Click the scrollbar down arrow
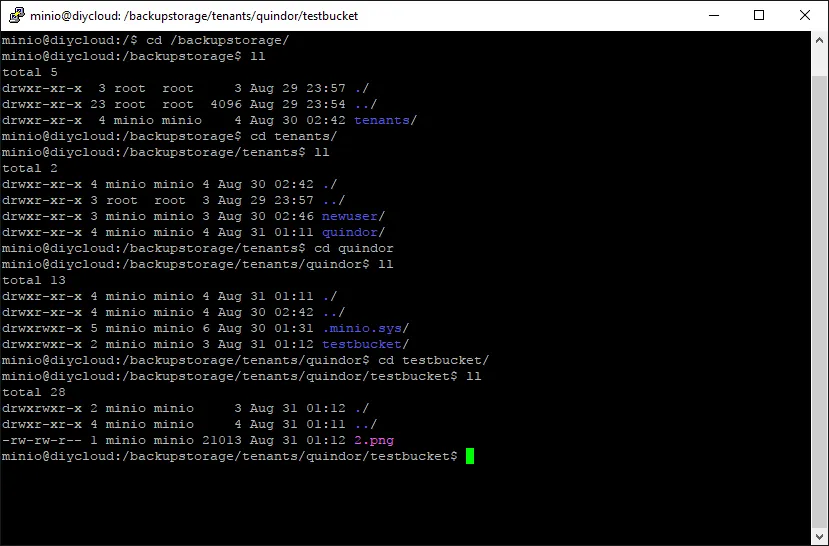 pos(819,536)
